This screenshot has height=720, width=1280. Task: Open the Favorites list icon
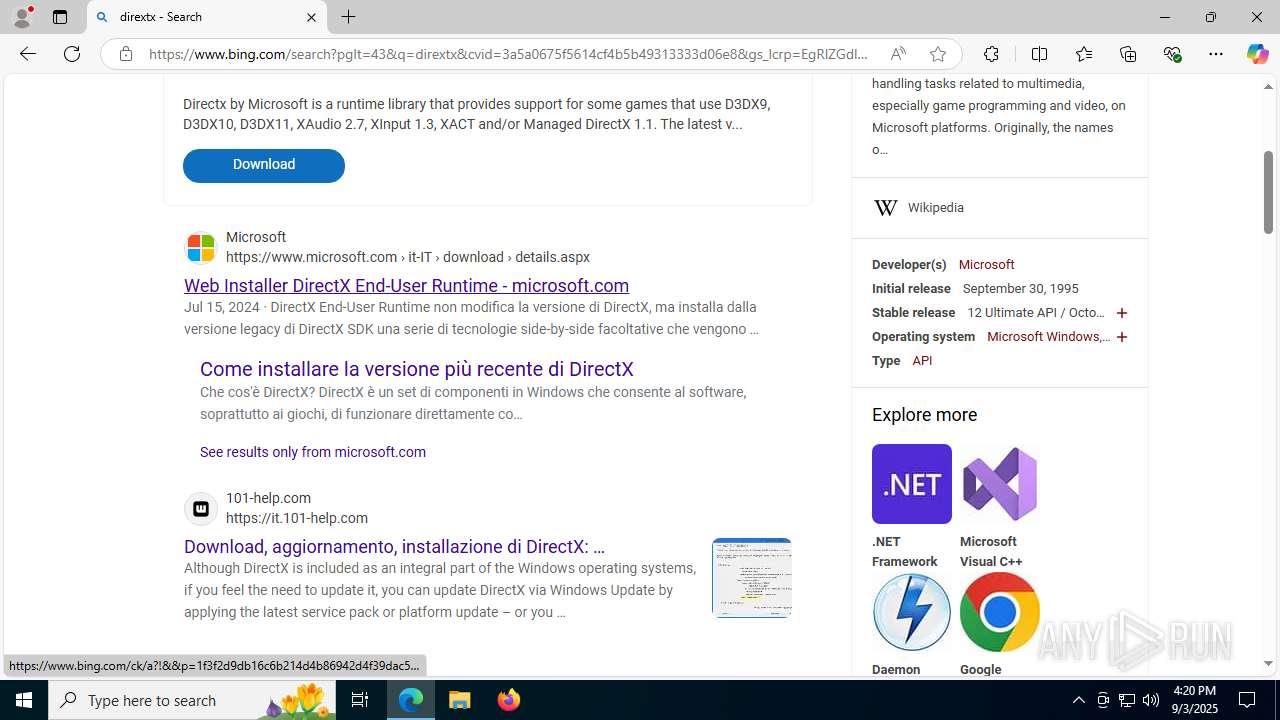pyautogui.click(x=1084, y=54)
